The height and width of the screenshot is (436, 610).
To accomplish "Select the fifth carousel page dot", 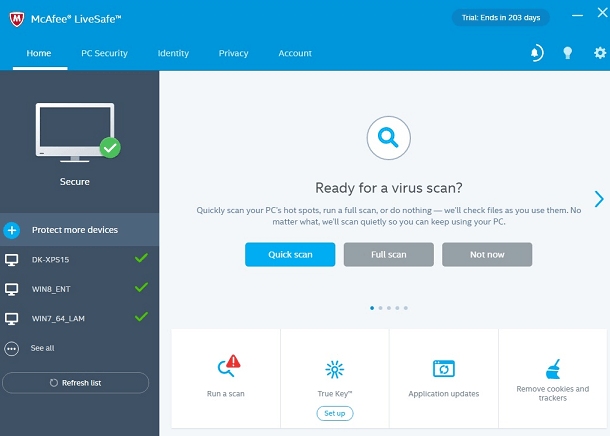I will click(x=406, y=308).
